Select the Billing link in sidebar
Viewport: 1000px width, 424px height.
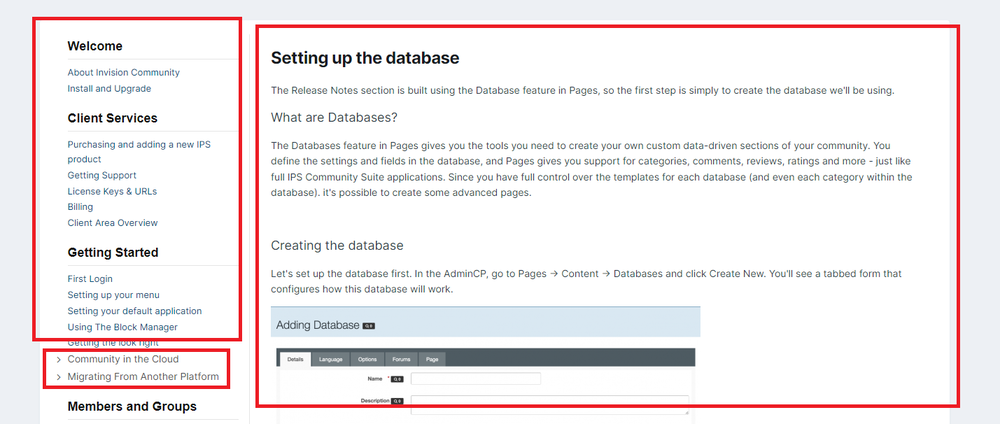click(x=80, y=207)
